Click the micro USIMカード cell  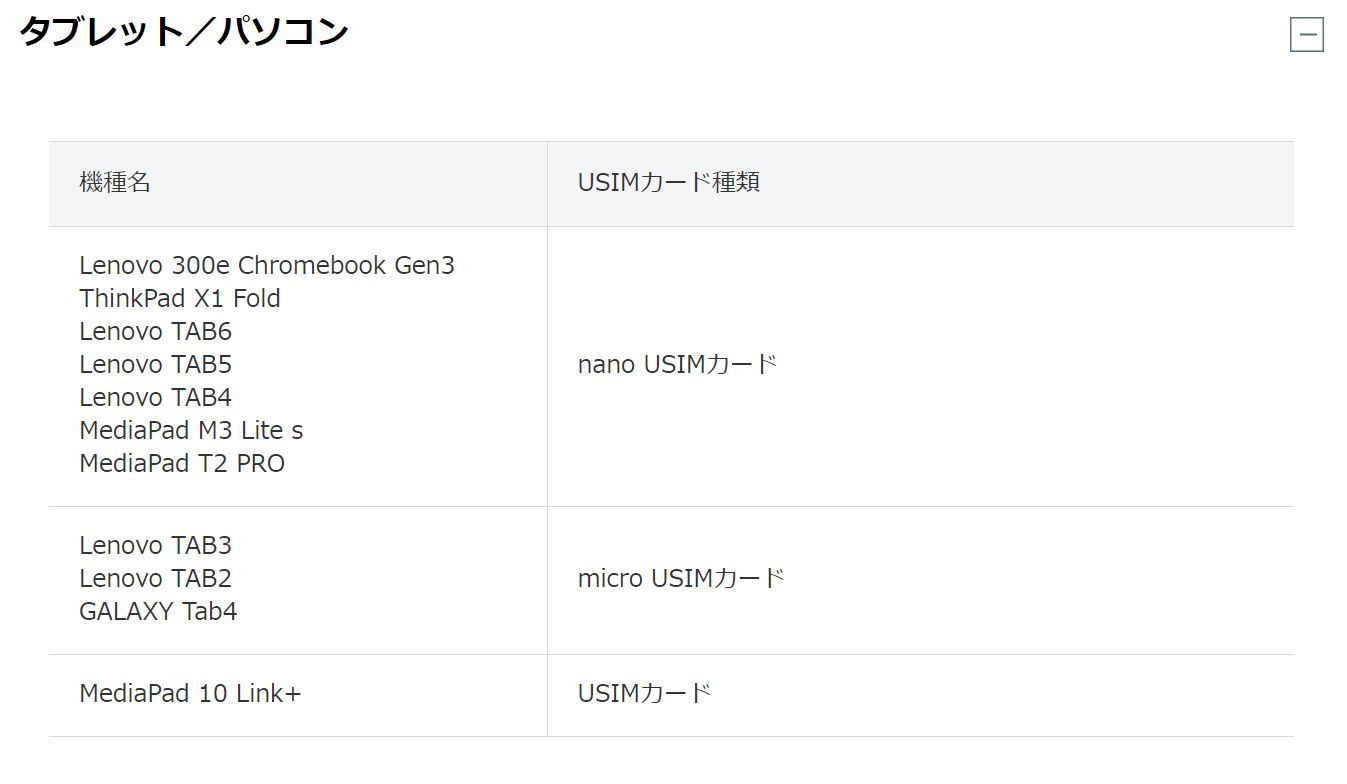pyautogui.click(x=681, y=578)
